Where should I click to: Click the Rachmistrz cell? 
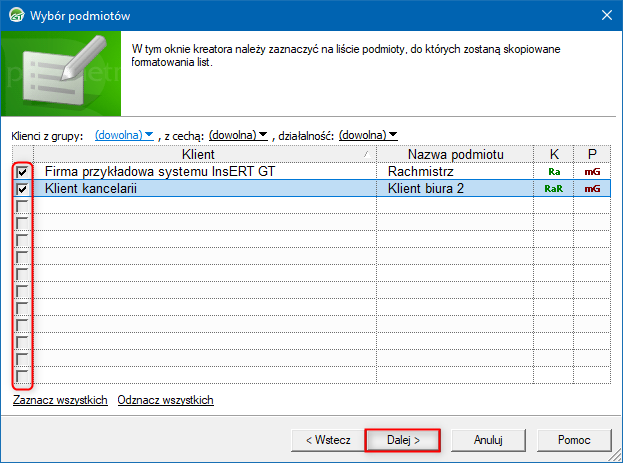(x=455, y=172)
